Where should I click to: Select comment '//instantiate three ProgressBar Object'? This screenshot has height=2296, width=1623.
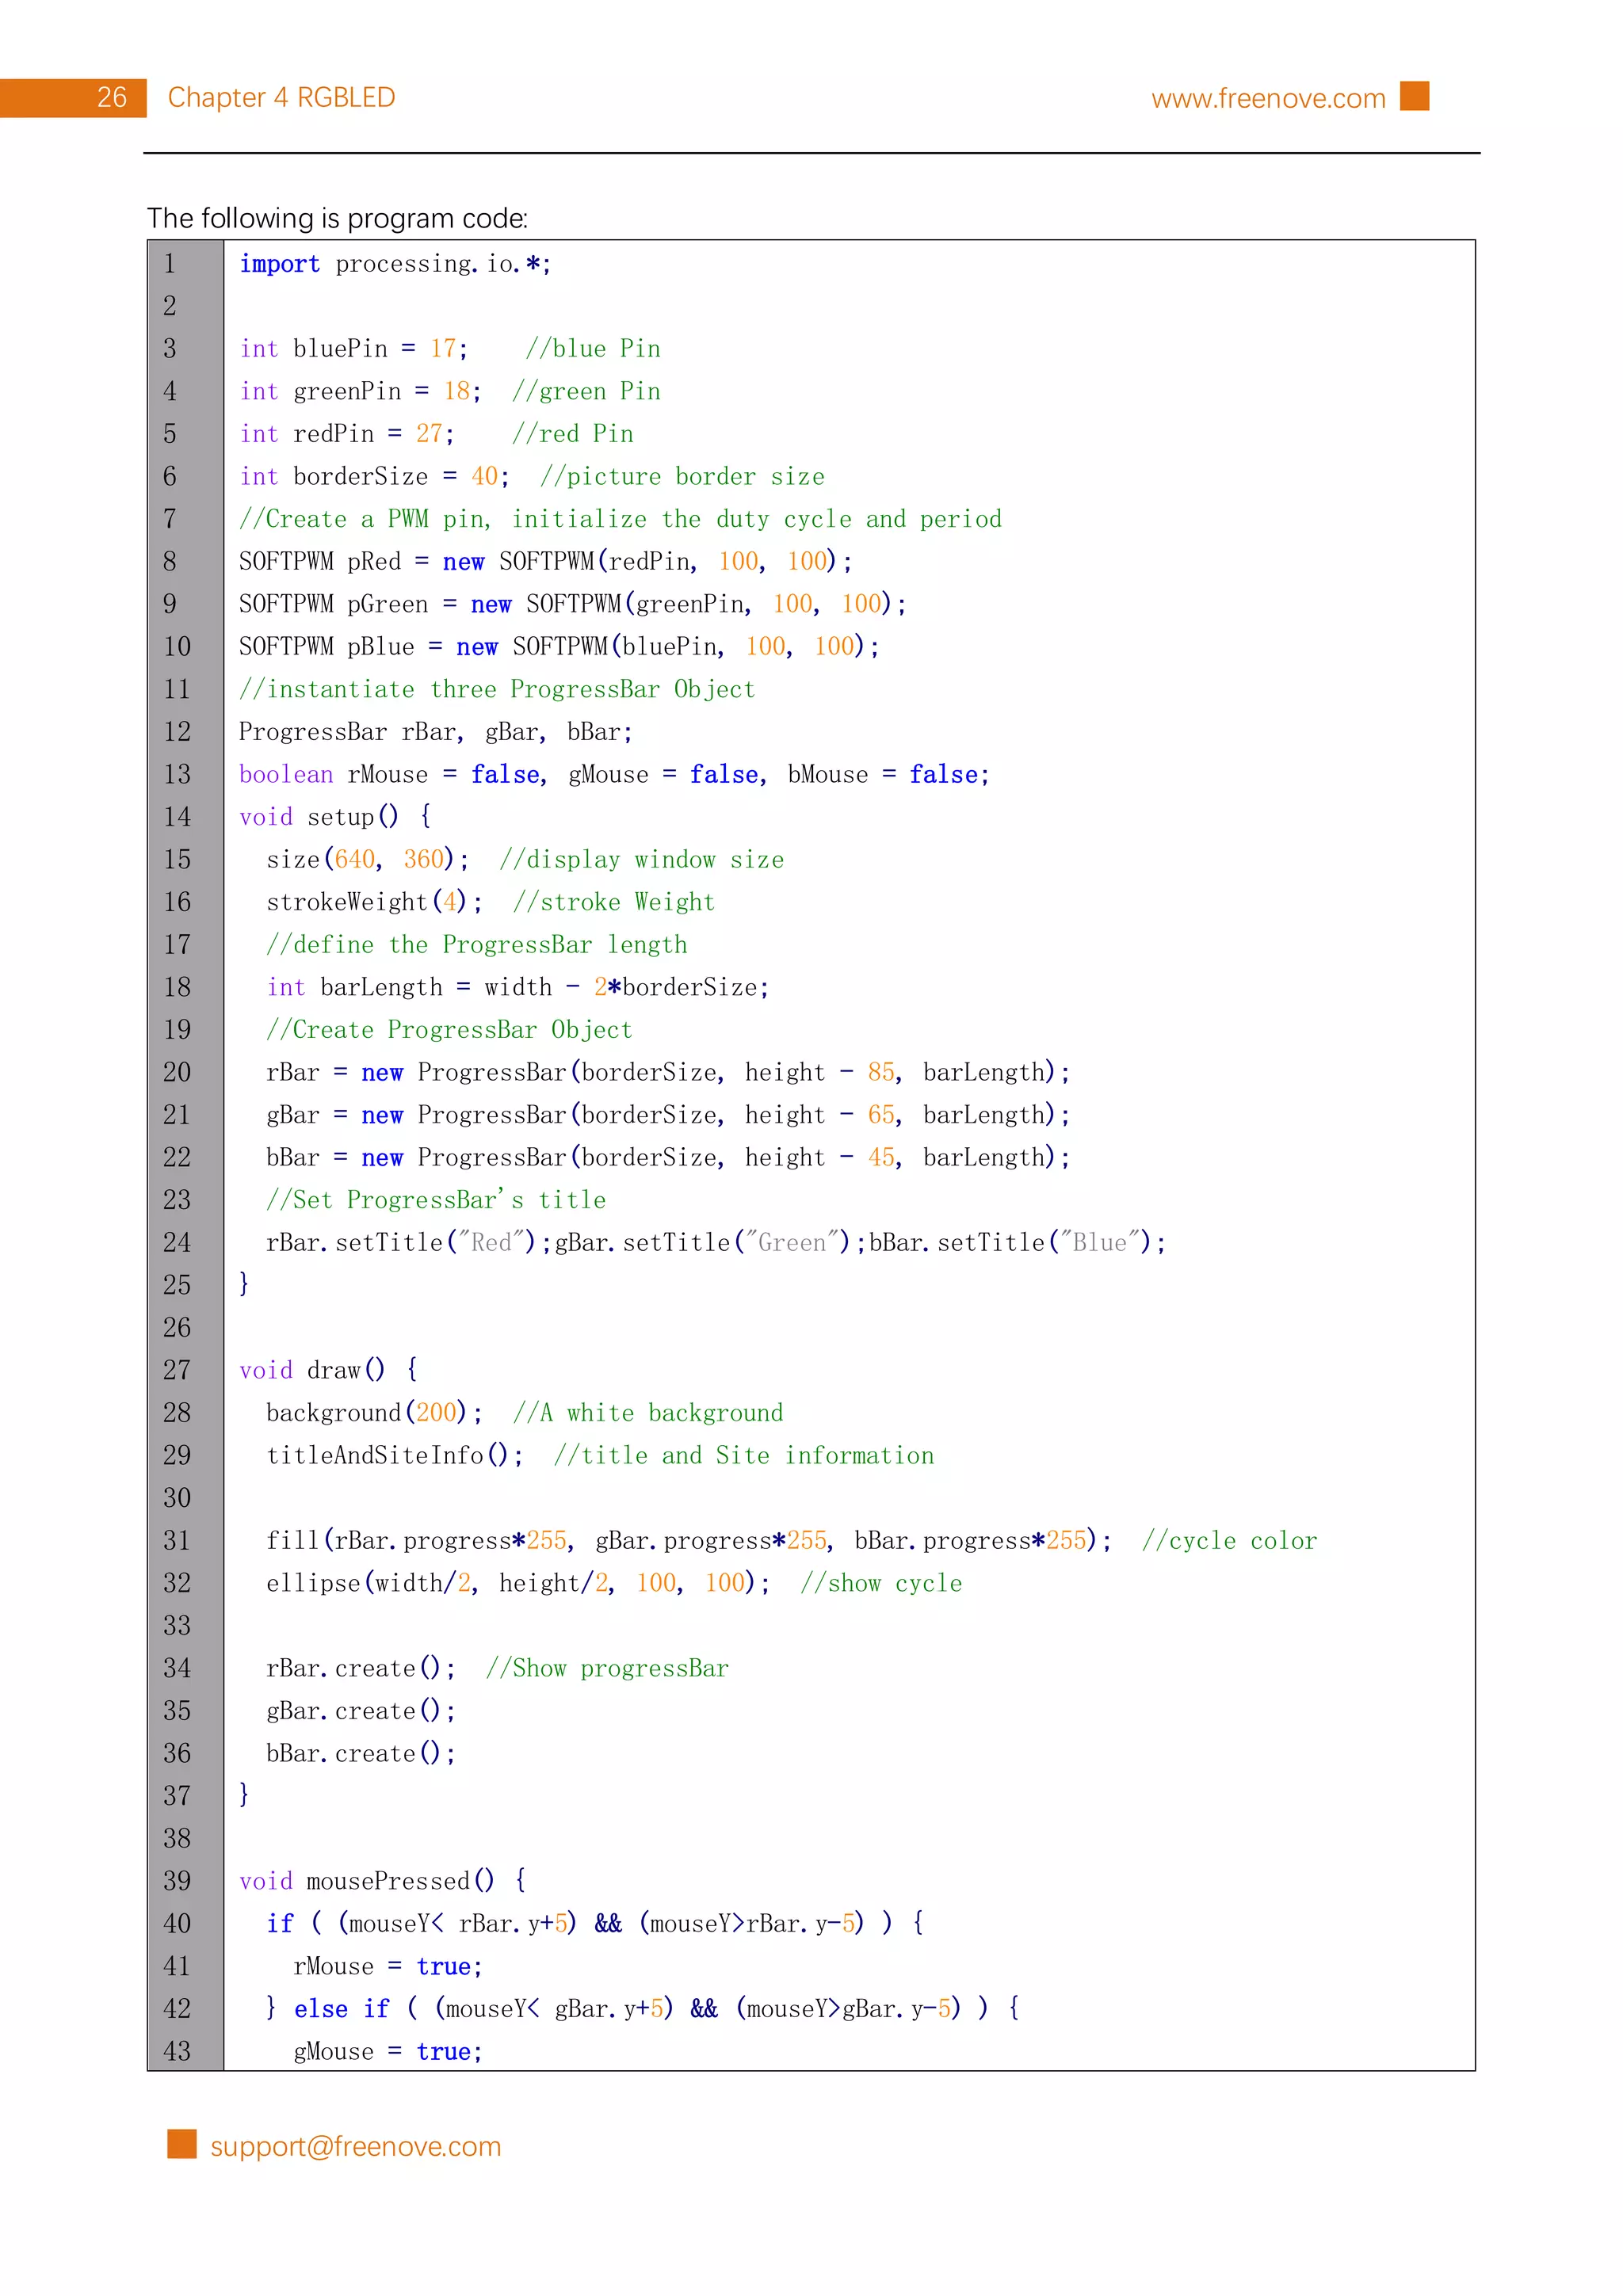(x=497, y=689)
